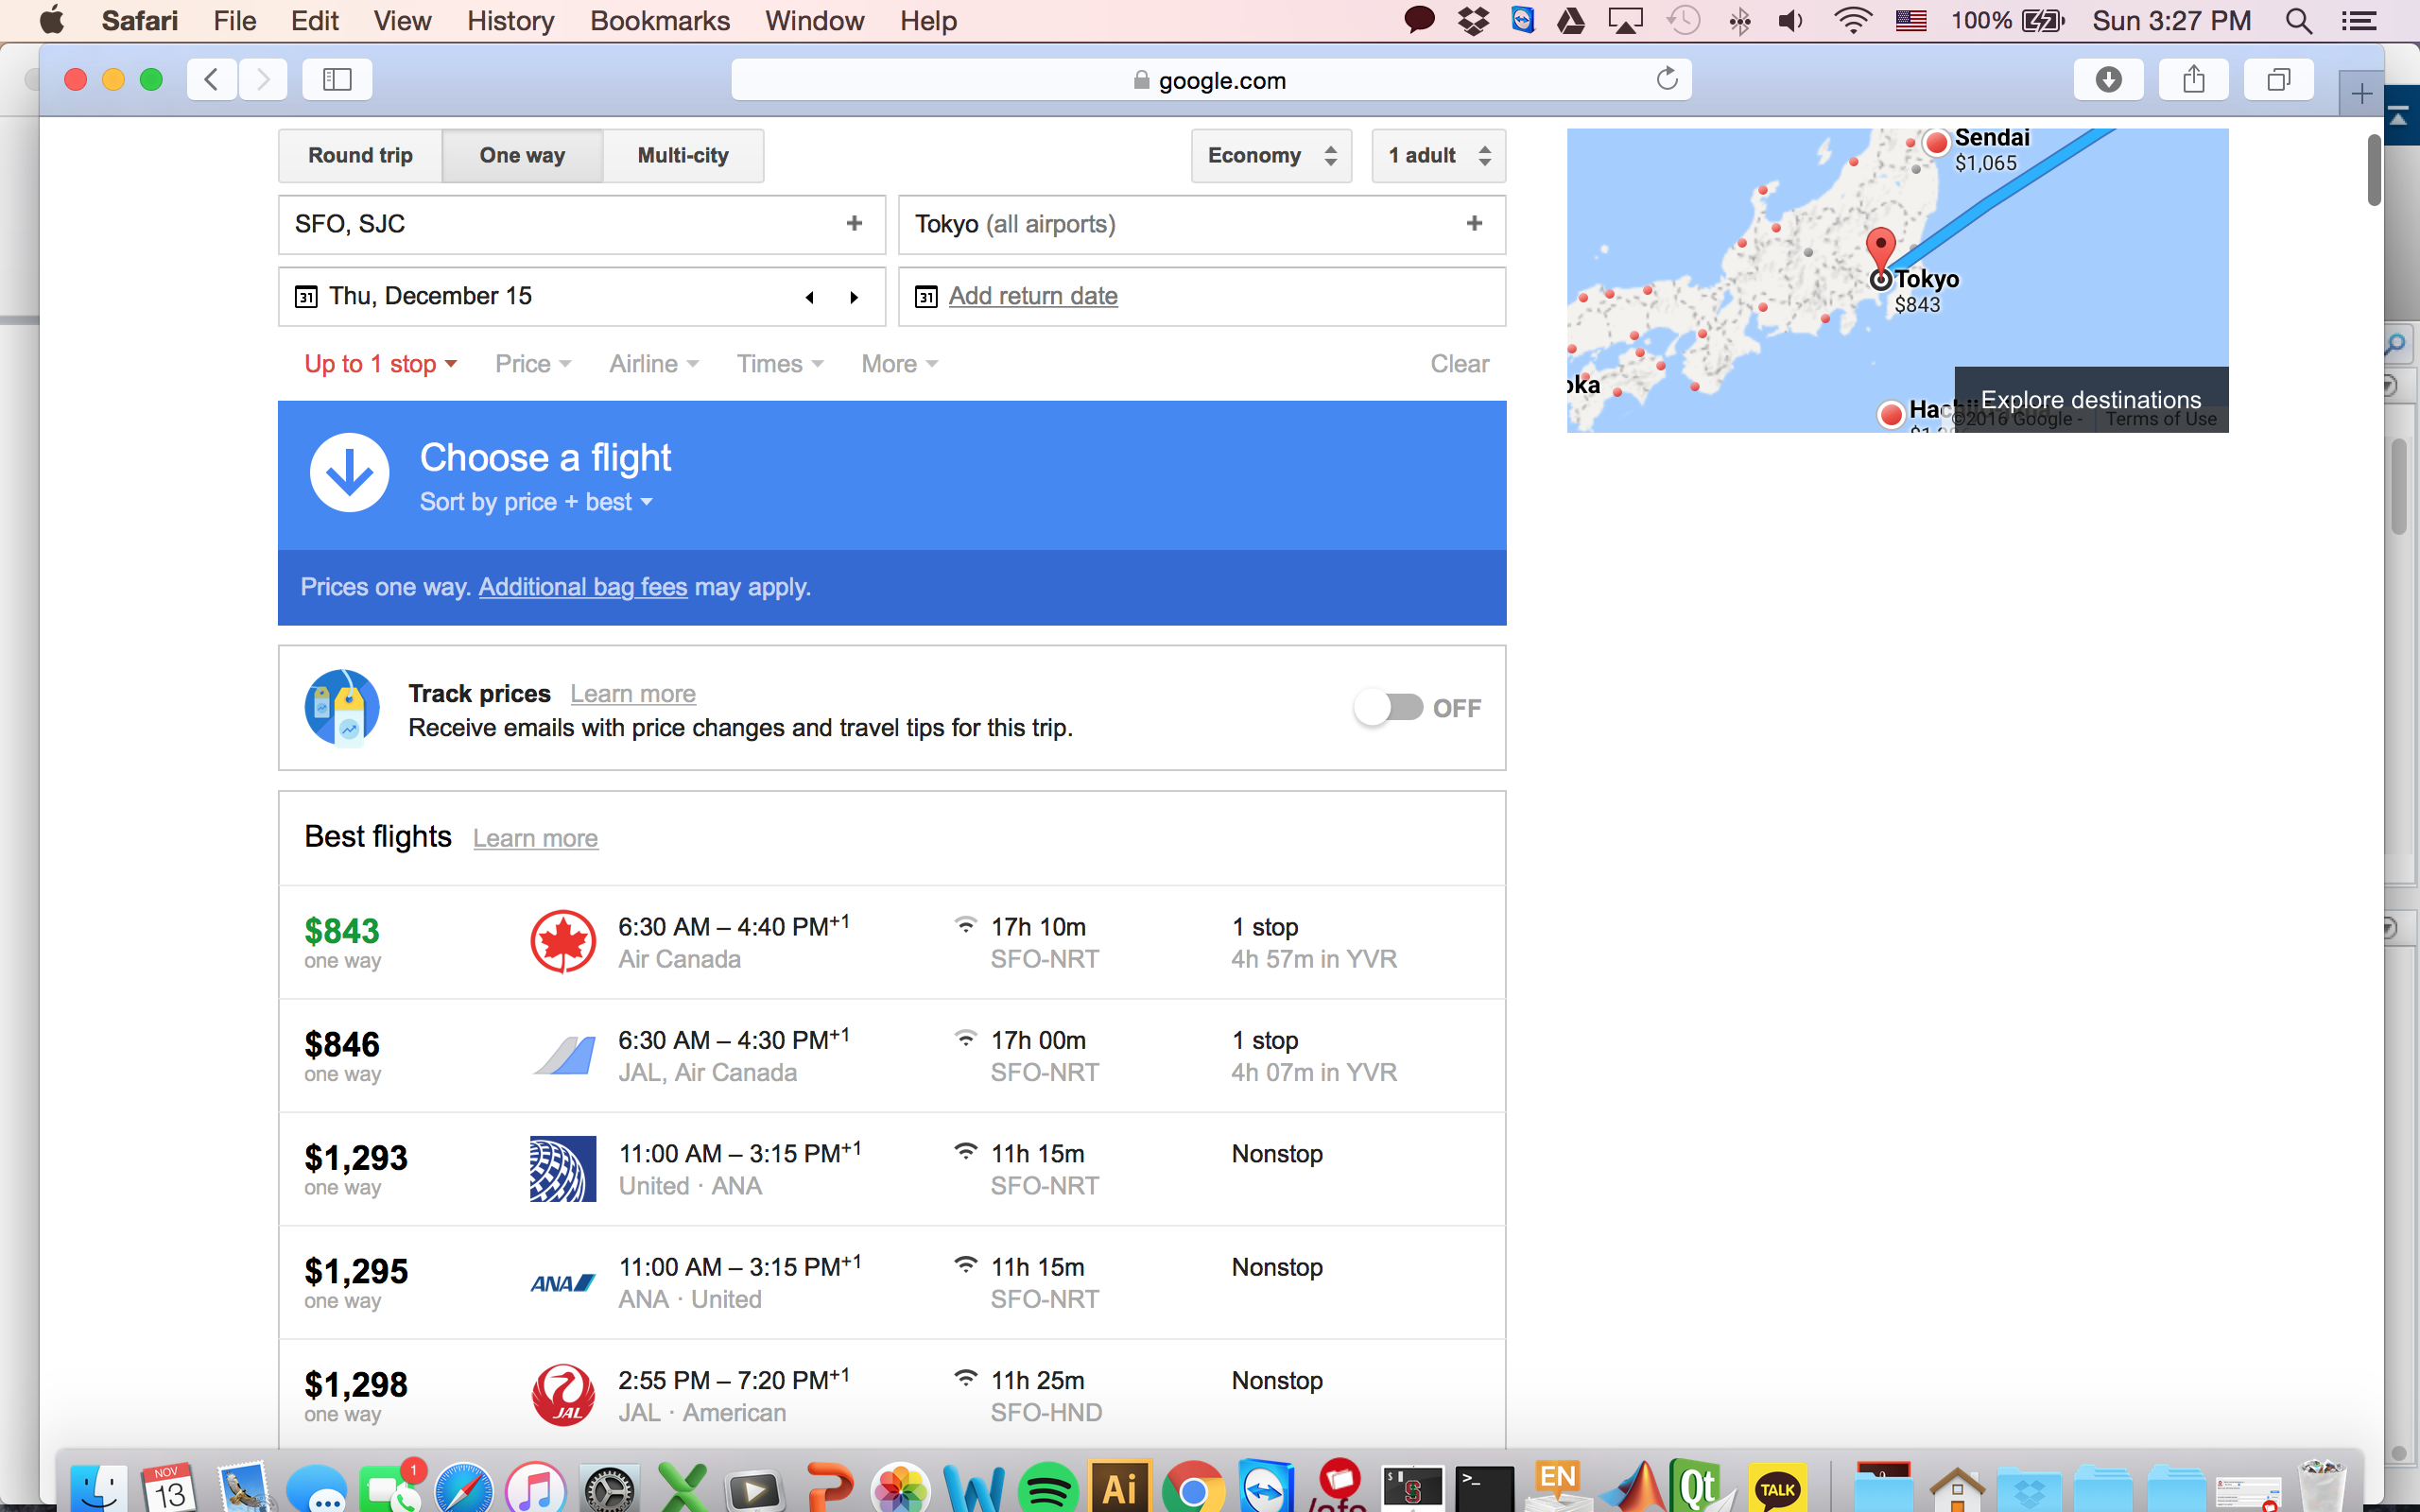Expand the More filters dropdown
The width and height of the screenshot is (2420, 1512).
(x=899, y=364)
